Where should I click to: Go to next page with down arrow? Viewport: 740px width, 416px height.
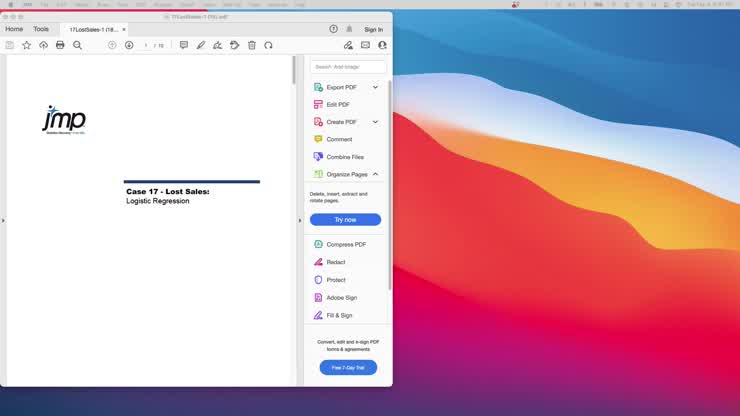pos(129,45)
